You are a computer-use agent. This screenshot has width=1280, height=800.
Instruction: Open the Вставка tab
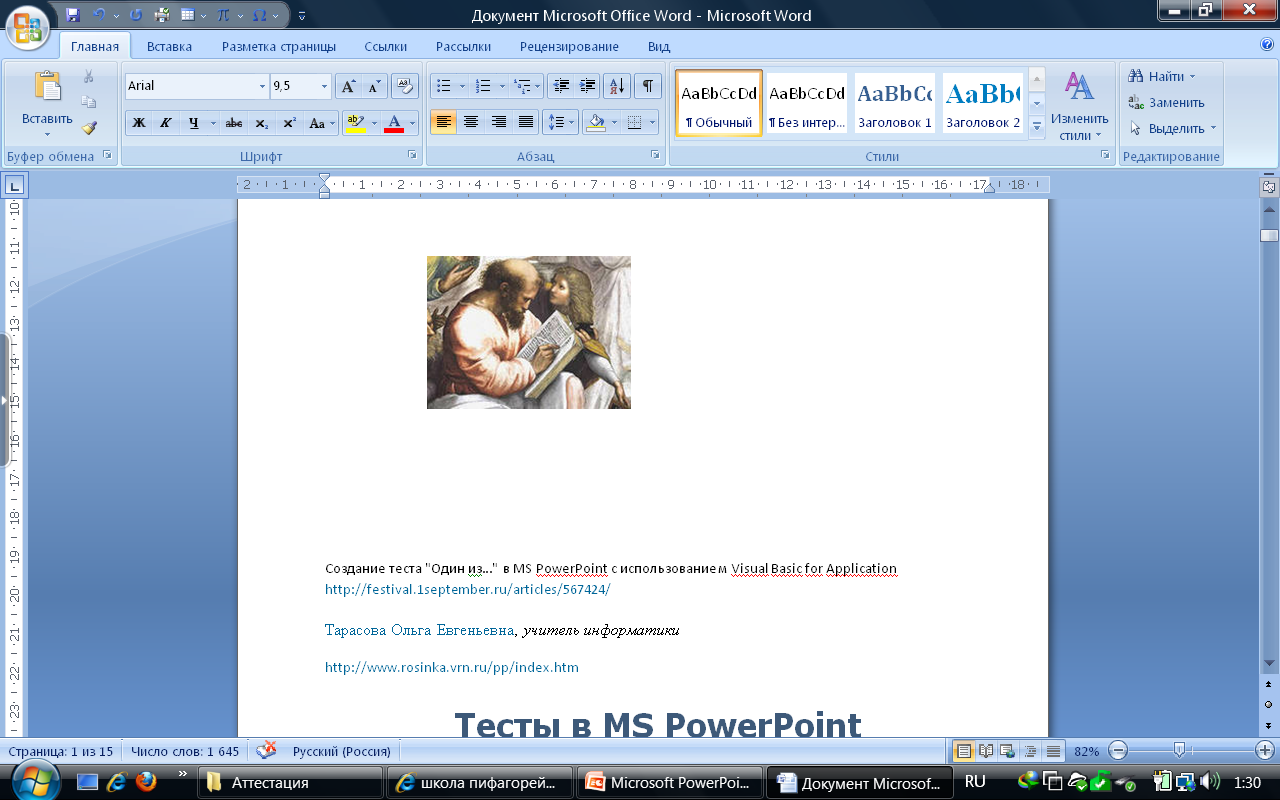(169, 46)
